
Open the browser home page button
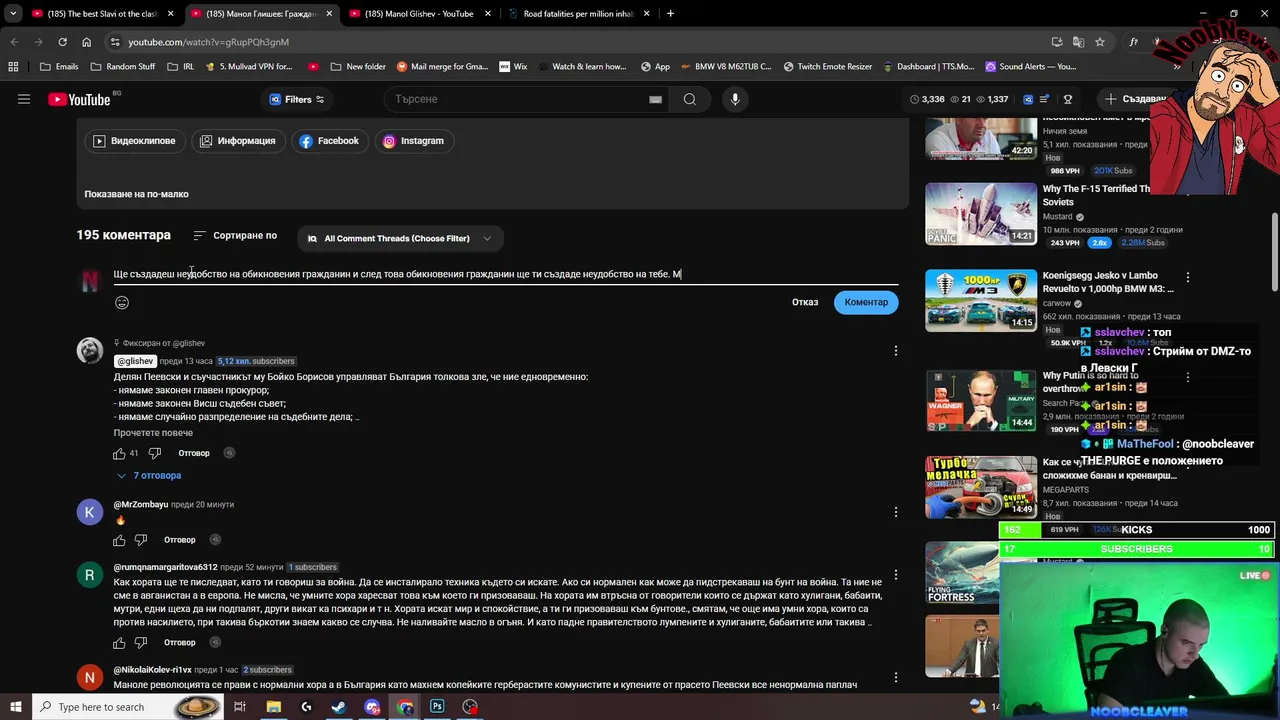click(x=86, y=42)
